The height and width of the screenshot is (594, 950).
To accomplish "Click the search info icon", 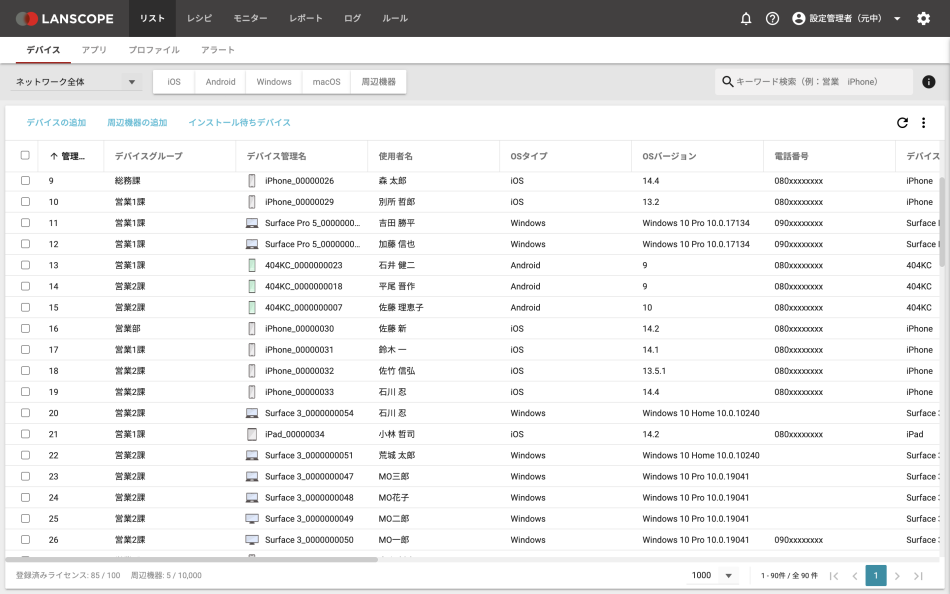I will coord(929,82).
